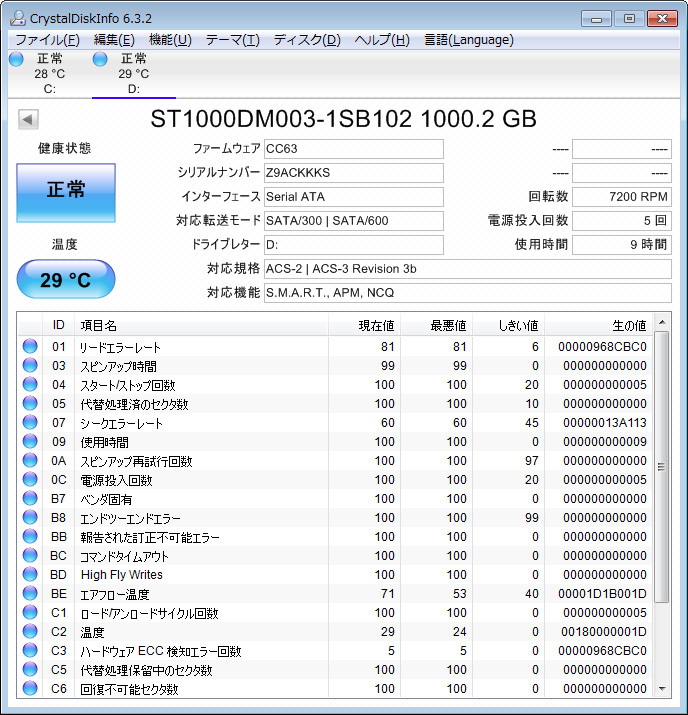Click the previous disk arrow button
688x715 pixels.
[x=28, y=120]
